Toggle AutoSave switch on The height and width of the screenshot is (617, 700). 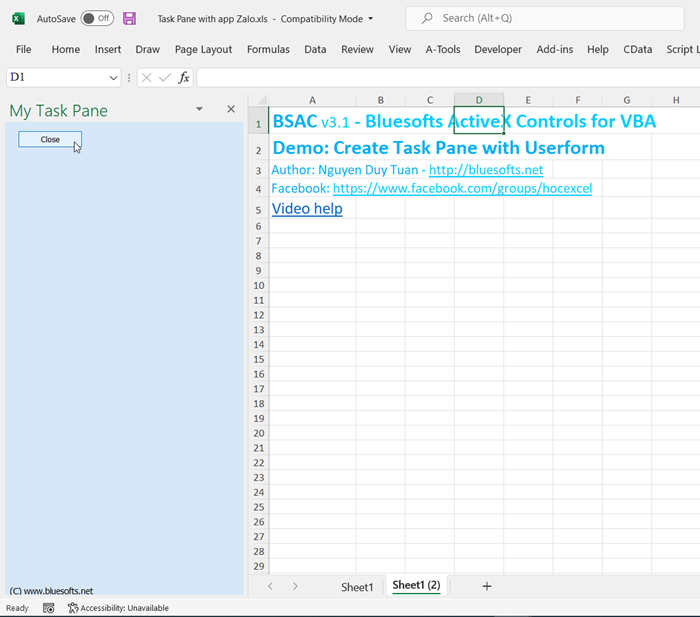(97, 18)
